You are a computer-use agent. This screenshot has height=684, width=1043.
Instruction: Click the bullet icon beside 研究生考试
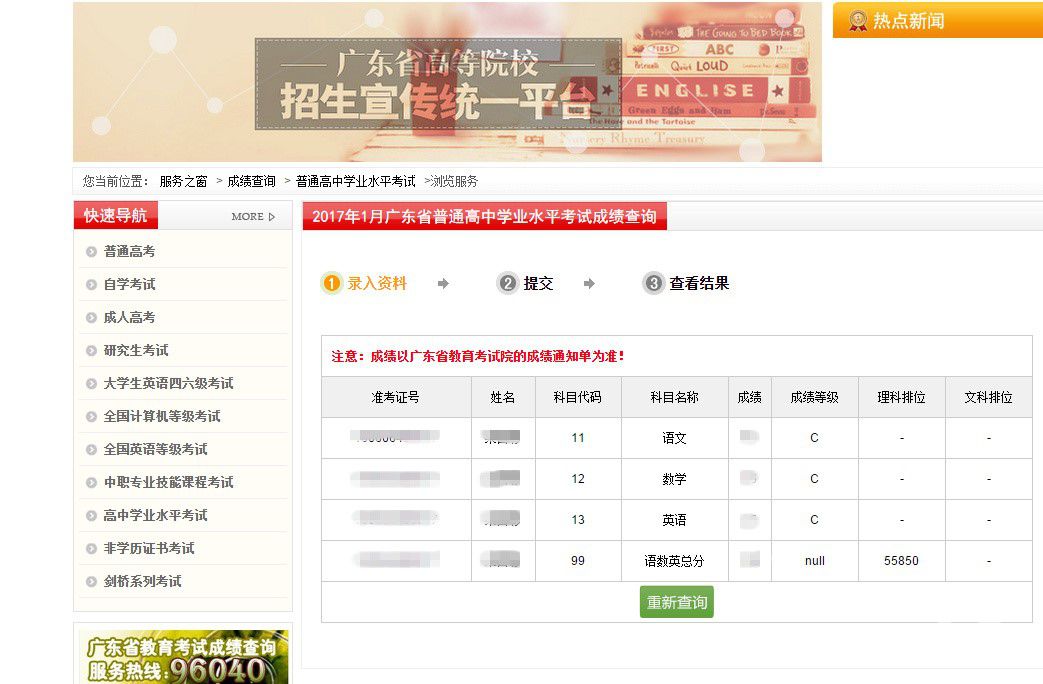click(91, 351)
